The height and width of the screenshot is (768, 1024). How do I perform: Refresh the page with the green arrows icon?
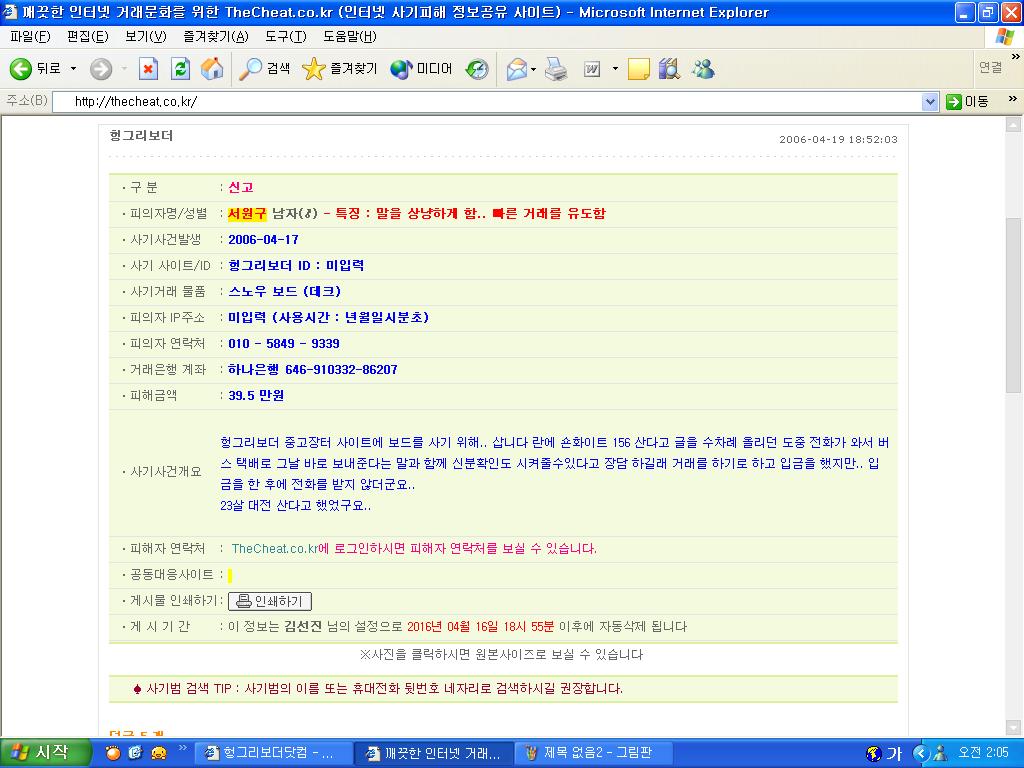point(180,69)
